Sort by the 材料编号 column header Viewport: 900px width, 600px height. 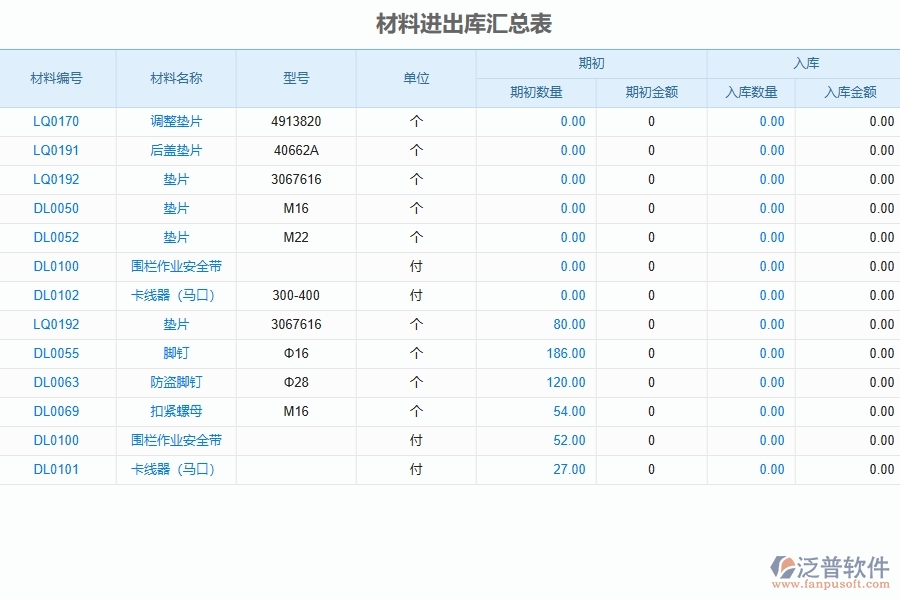(x=57, y=78)
